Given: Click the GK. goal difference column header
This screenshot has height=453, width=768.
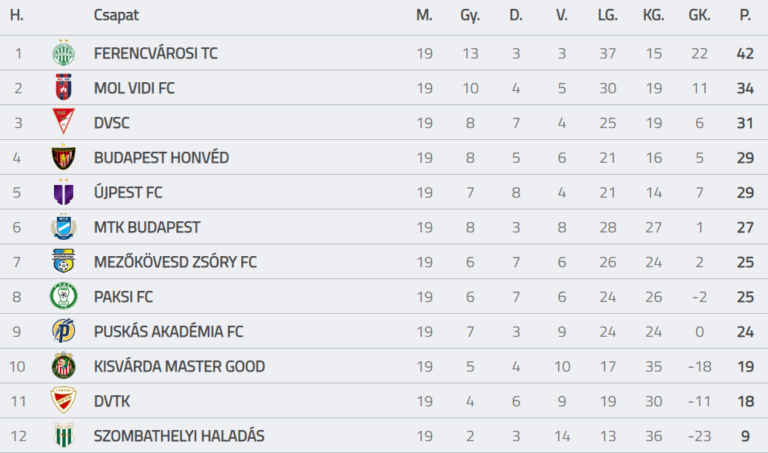Looking at the screenshot, I should pos(699,15).
